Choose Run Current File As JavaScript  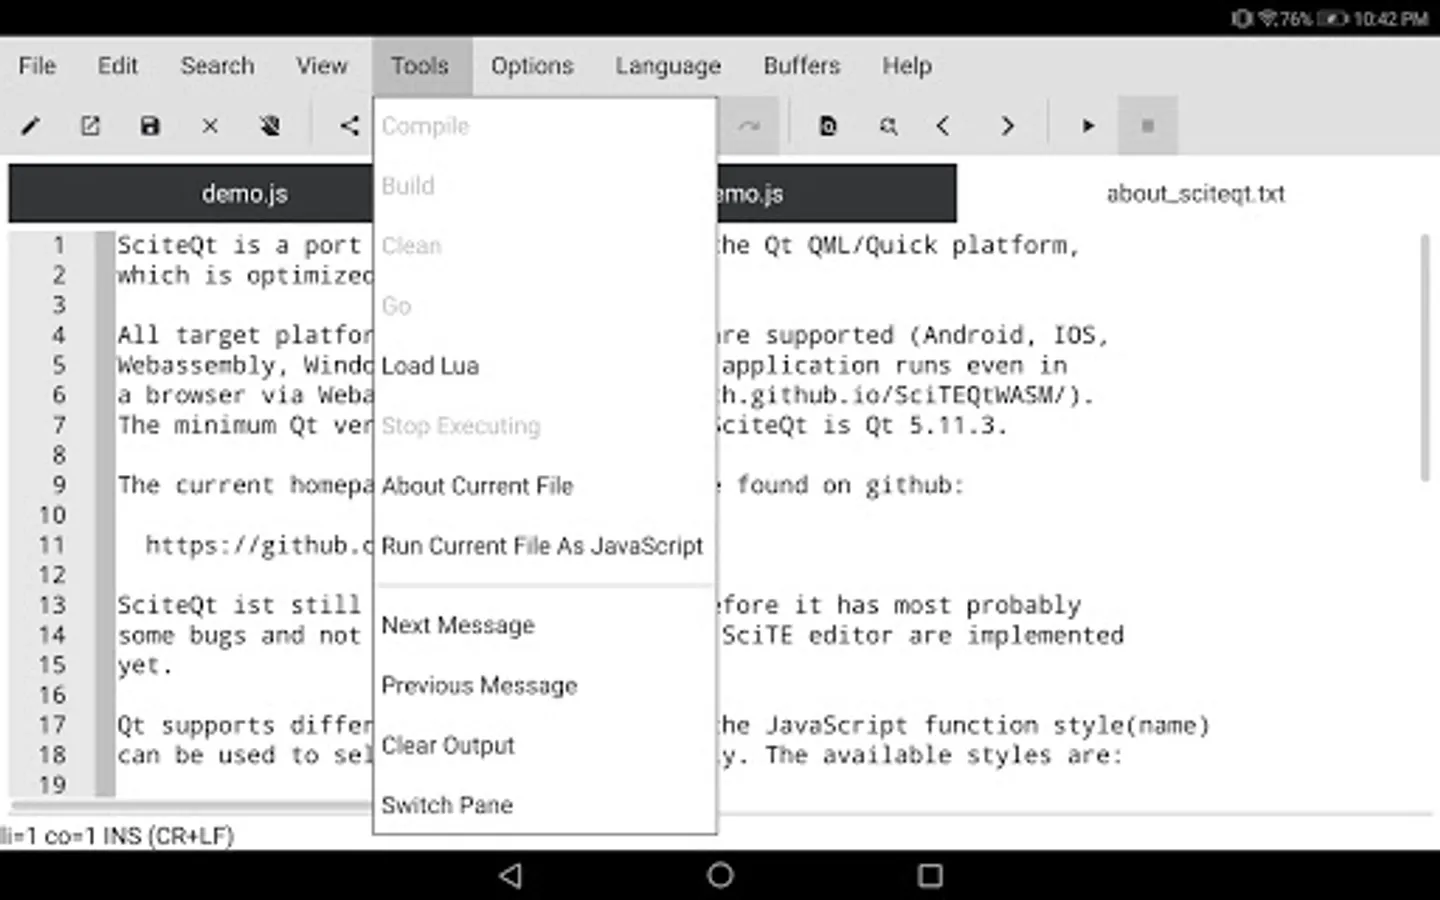545,546
